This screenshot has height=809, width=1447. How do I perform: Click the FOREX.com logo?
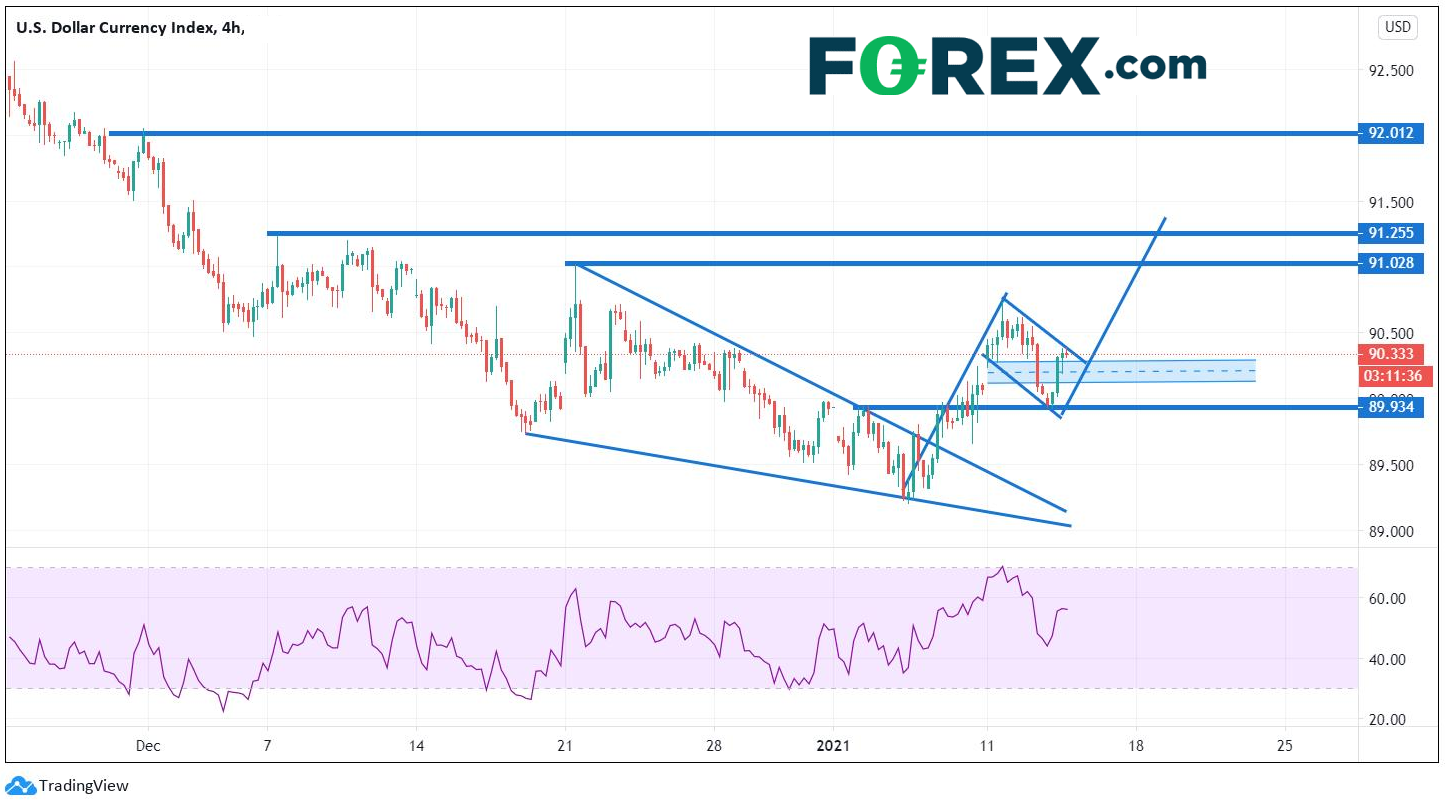1007,66
